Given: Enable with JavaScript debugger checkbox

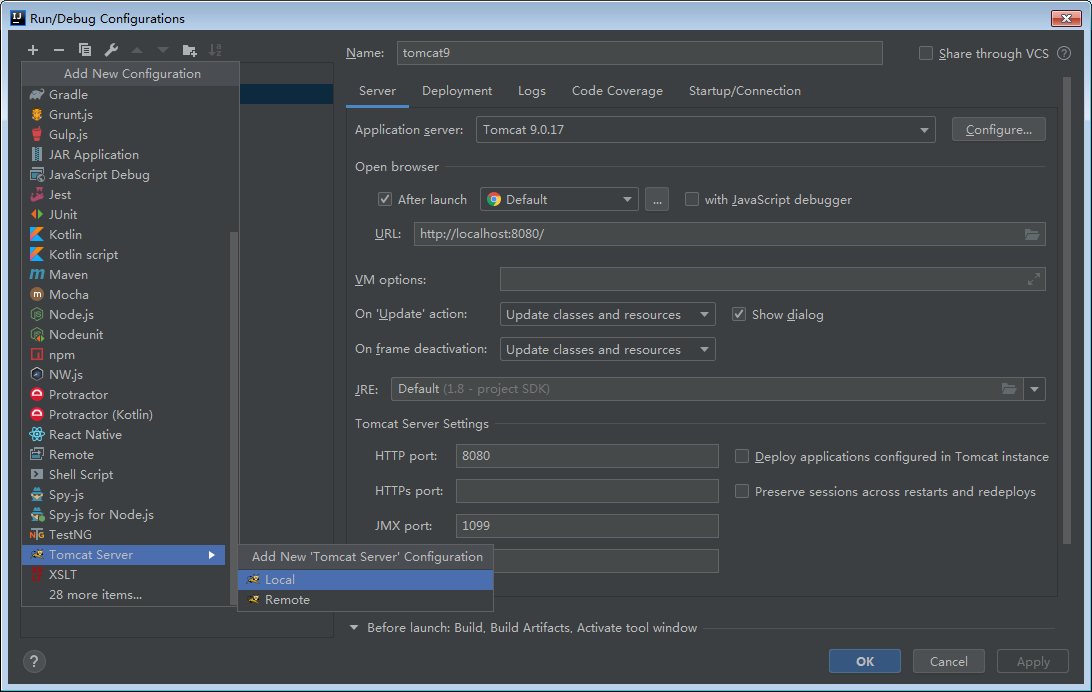Looking at the screenshot, I should (692, 200).
